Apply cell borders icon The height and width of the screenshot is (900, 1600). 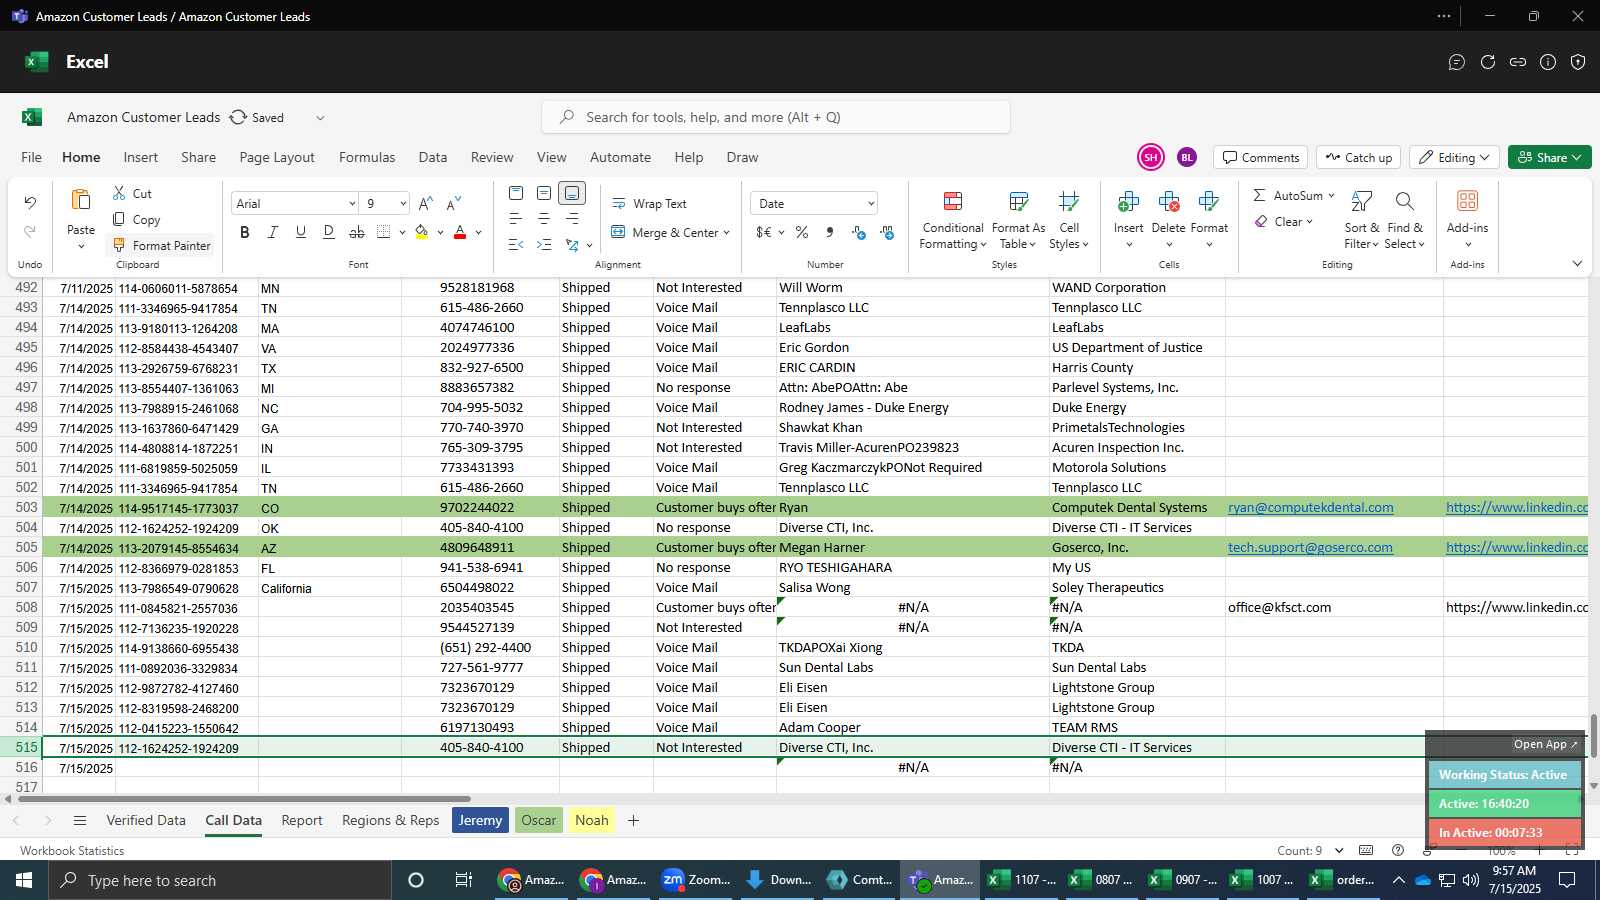pos(384,232)
